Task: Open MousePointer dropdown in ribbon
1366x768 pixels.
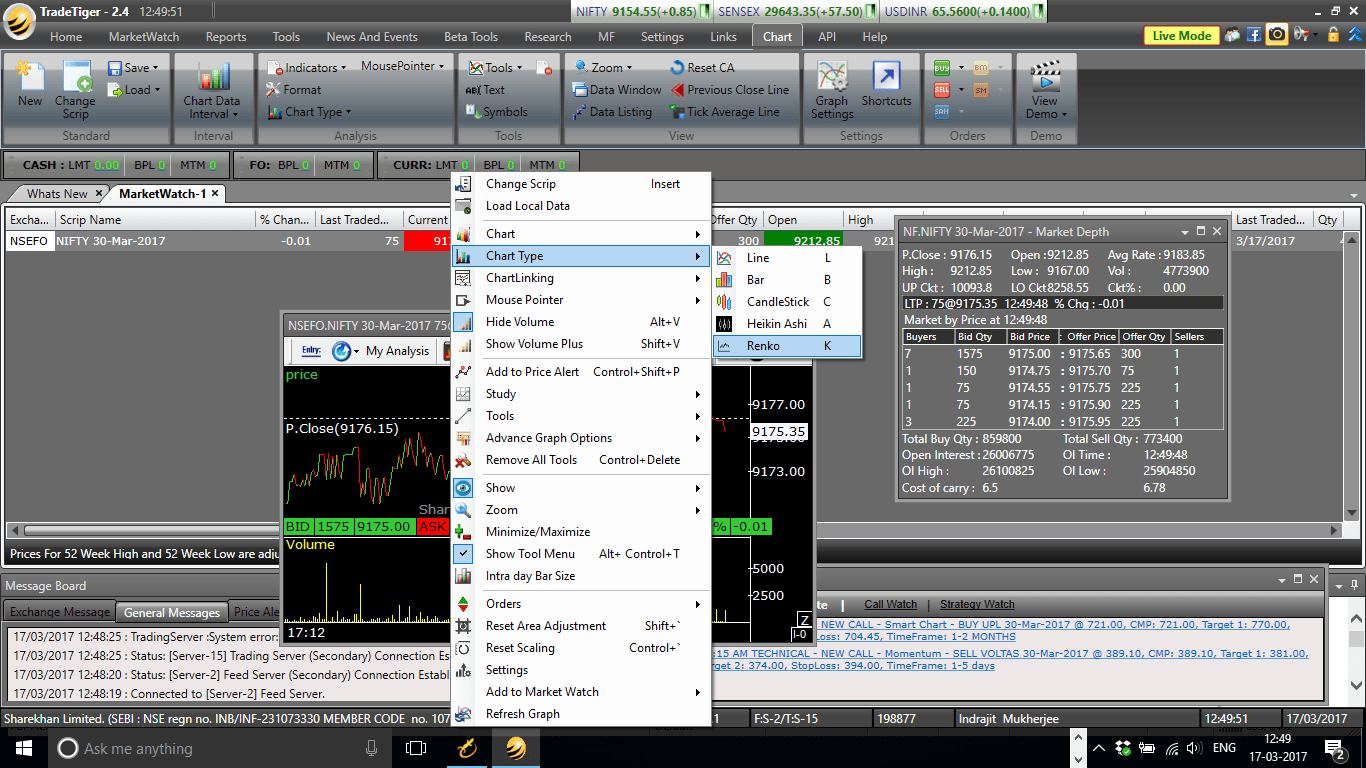Action: [x=404, y=66]
